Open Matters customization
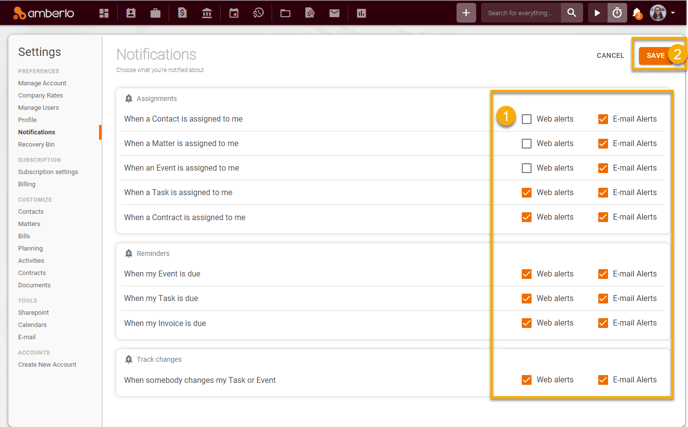 point(29,224)
